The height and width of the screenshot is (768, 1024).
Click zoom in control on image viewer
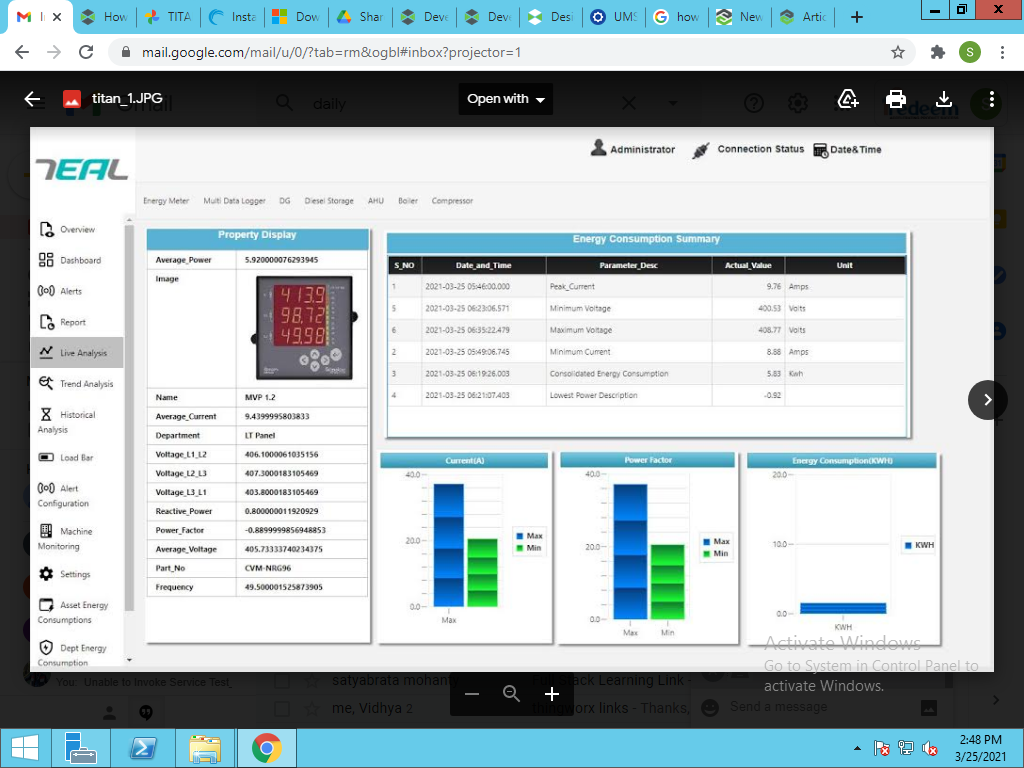[551, 694]
